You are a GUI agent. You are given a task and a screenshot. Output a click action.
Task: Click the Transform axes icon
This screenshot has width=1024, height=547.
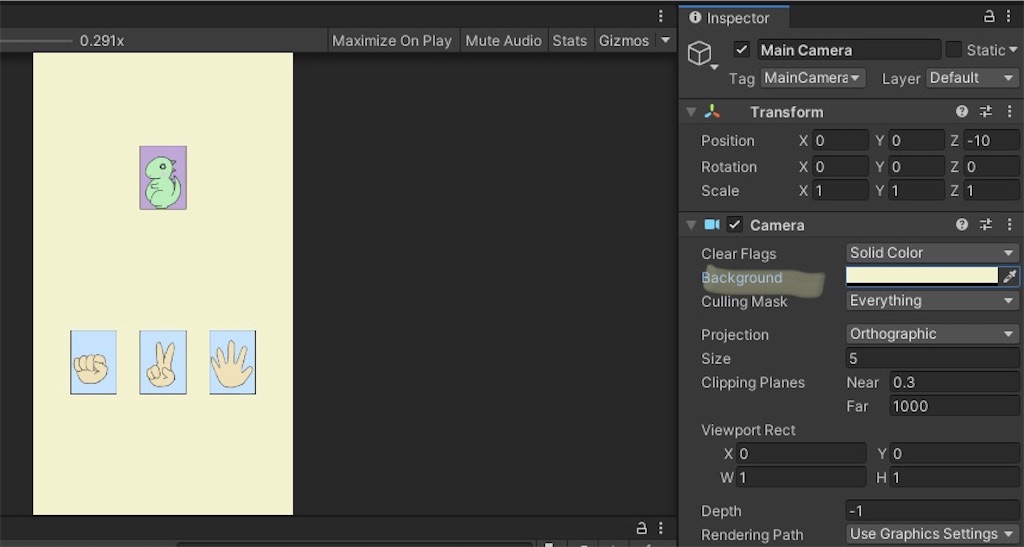712,112
